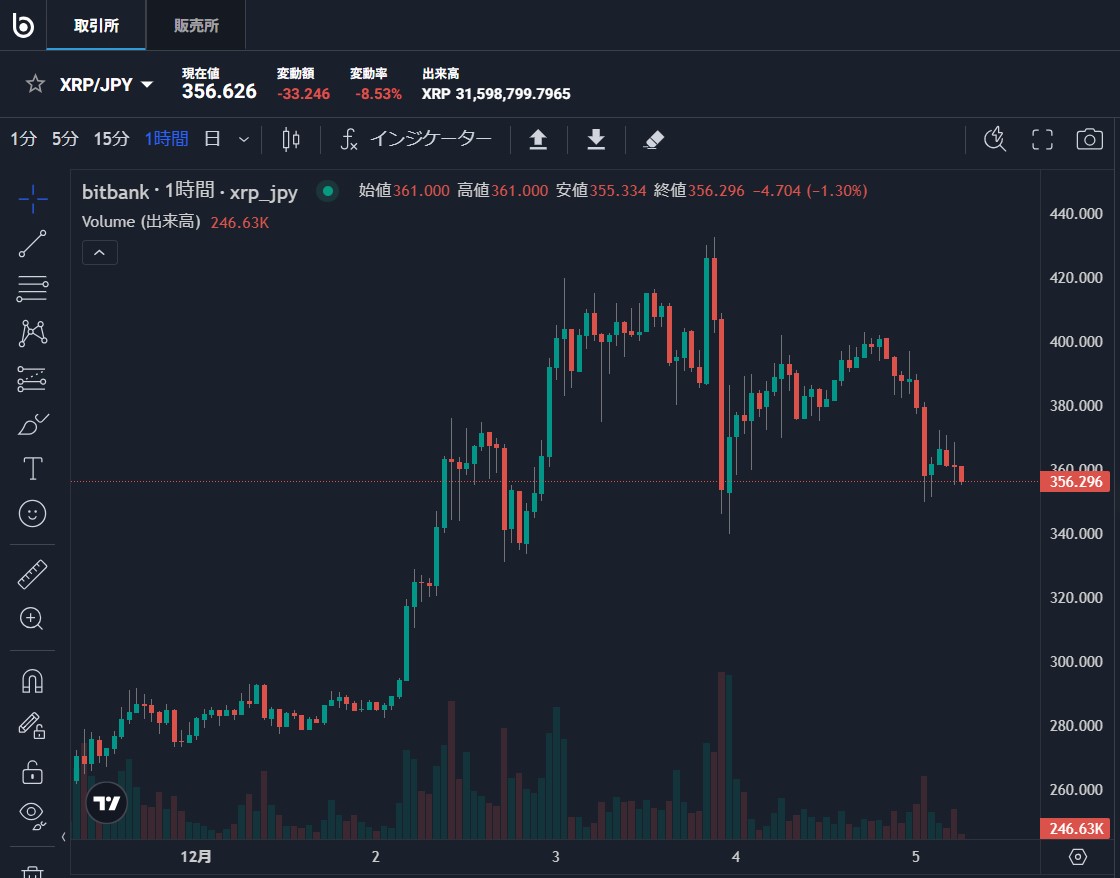This screenshot has width=1120, height=878.
Task: Click the 356.296 price label on axis
Action: pos(1075,481)
